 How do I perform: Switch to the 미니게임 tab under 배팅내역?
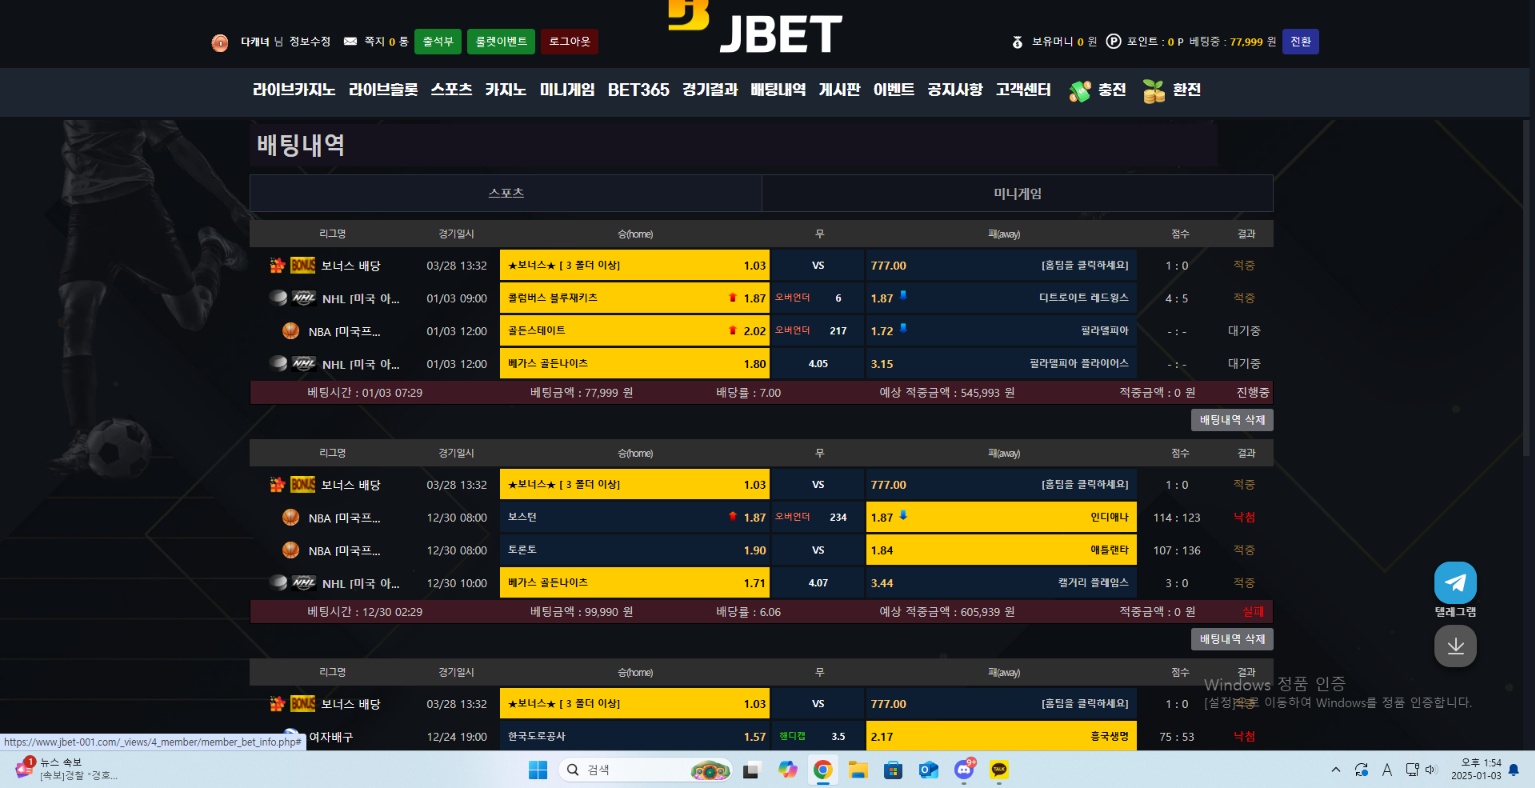click(1017, 194)
